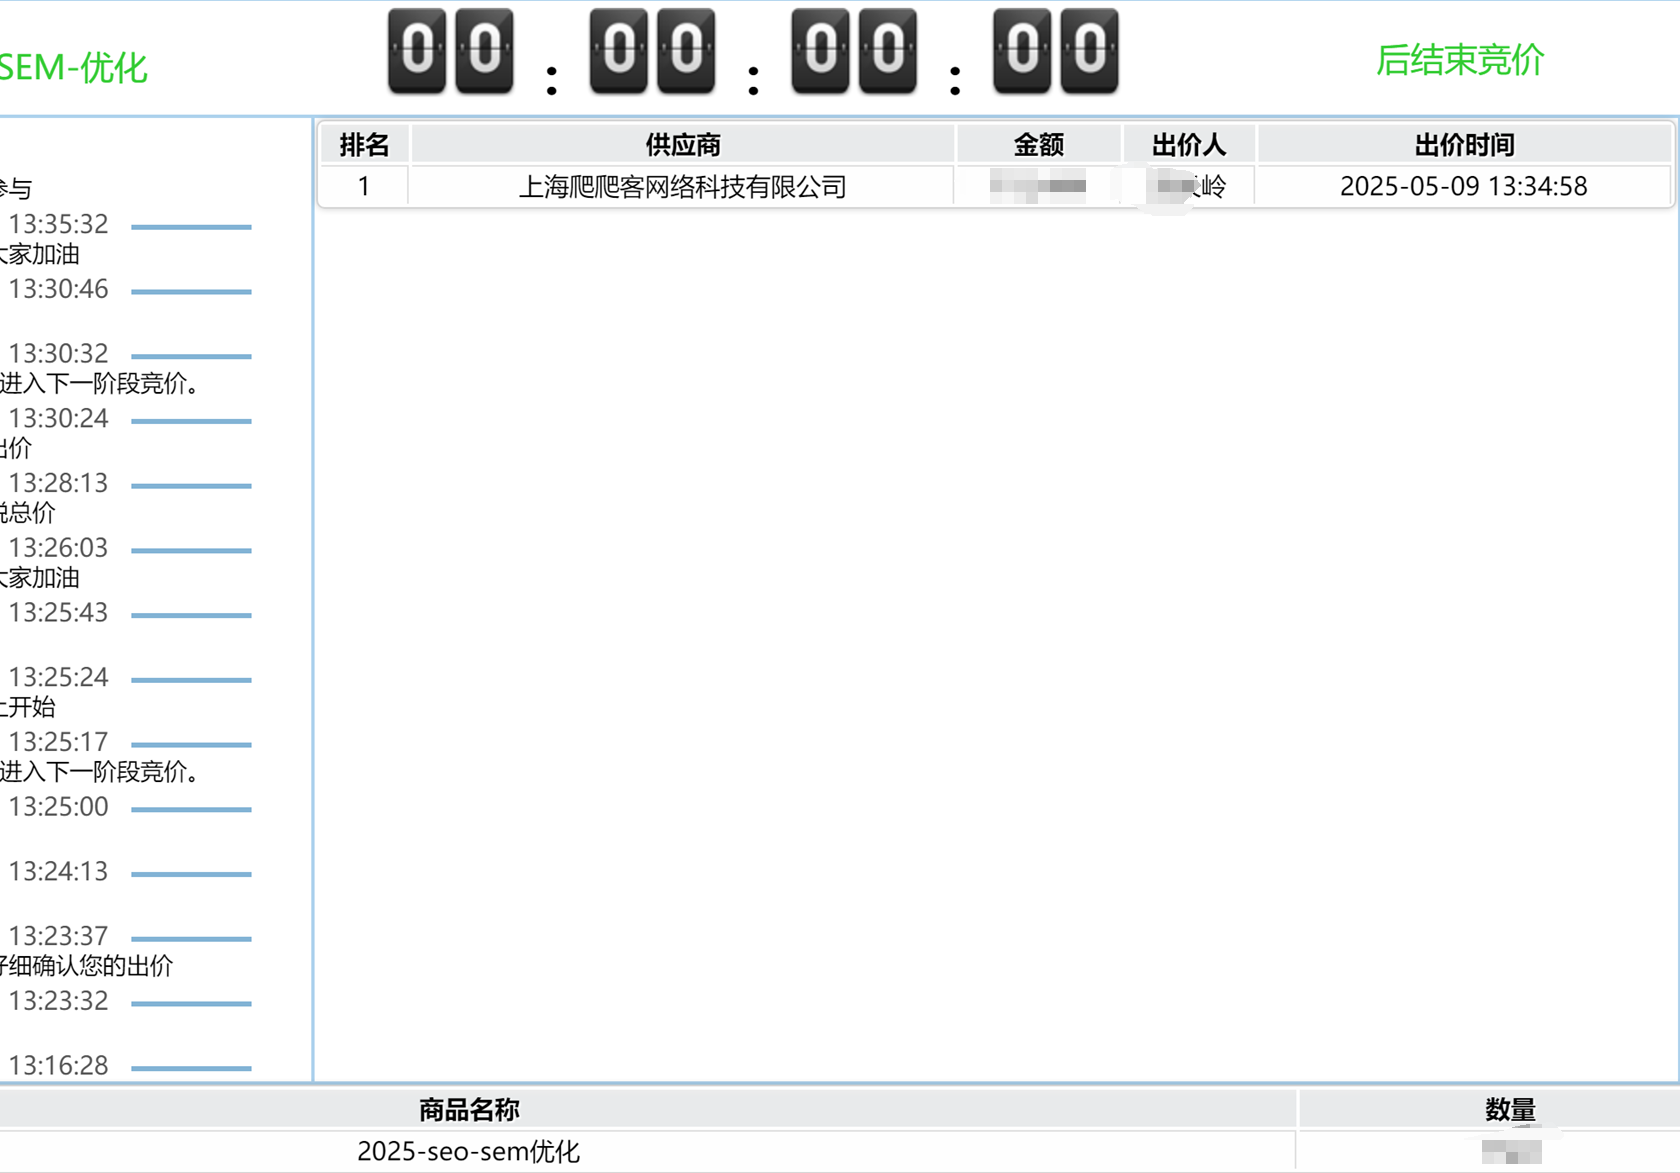Click log timestamp 13:35:32
The height and width of the screenshot is (1173, 1680).
point(58,224)
